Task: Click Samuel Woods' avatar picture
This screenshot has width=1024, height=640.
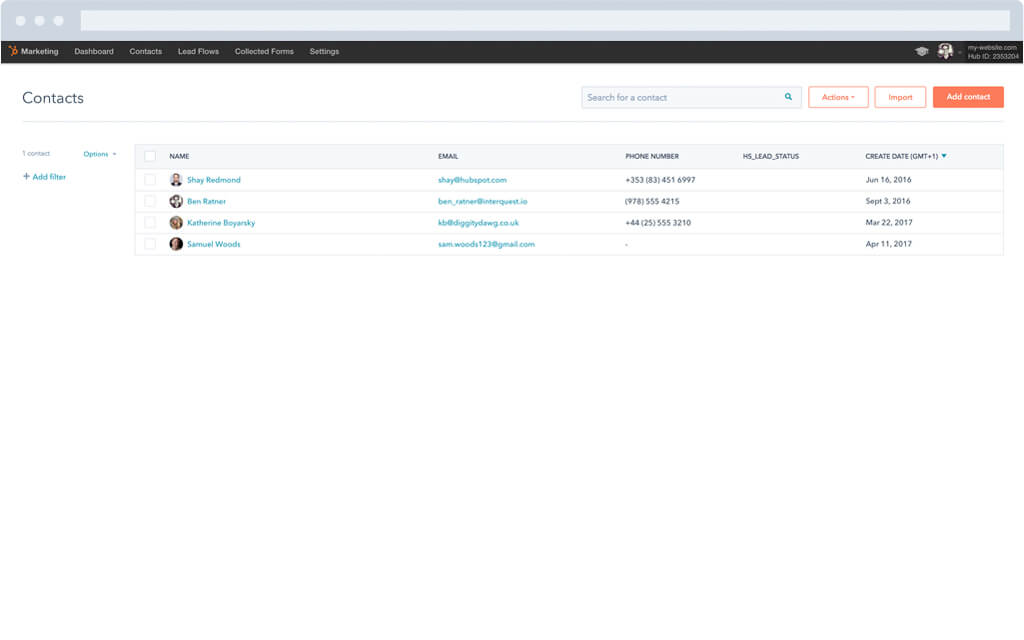Action: [176, 244]
